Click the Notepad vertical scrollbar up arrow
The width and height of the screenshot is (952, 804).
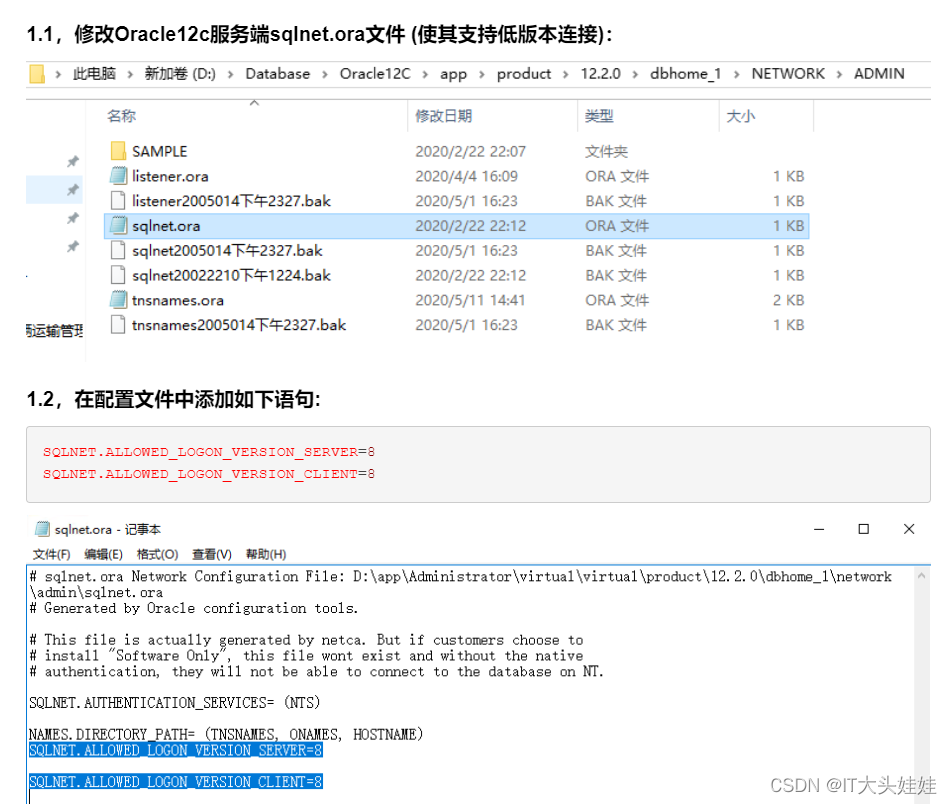click(921, 576)
